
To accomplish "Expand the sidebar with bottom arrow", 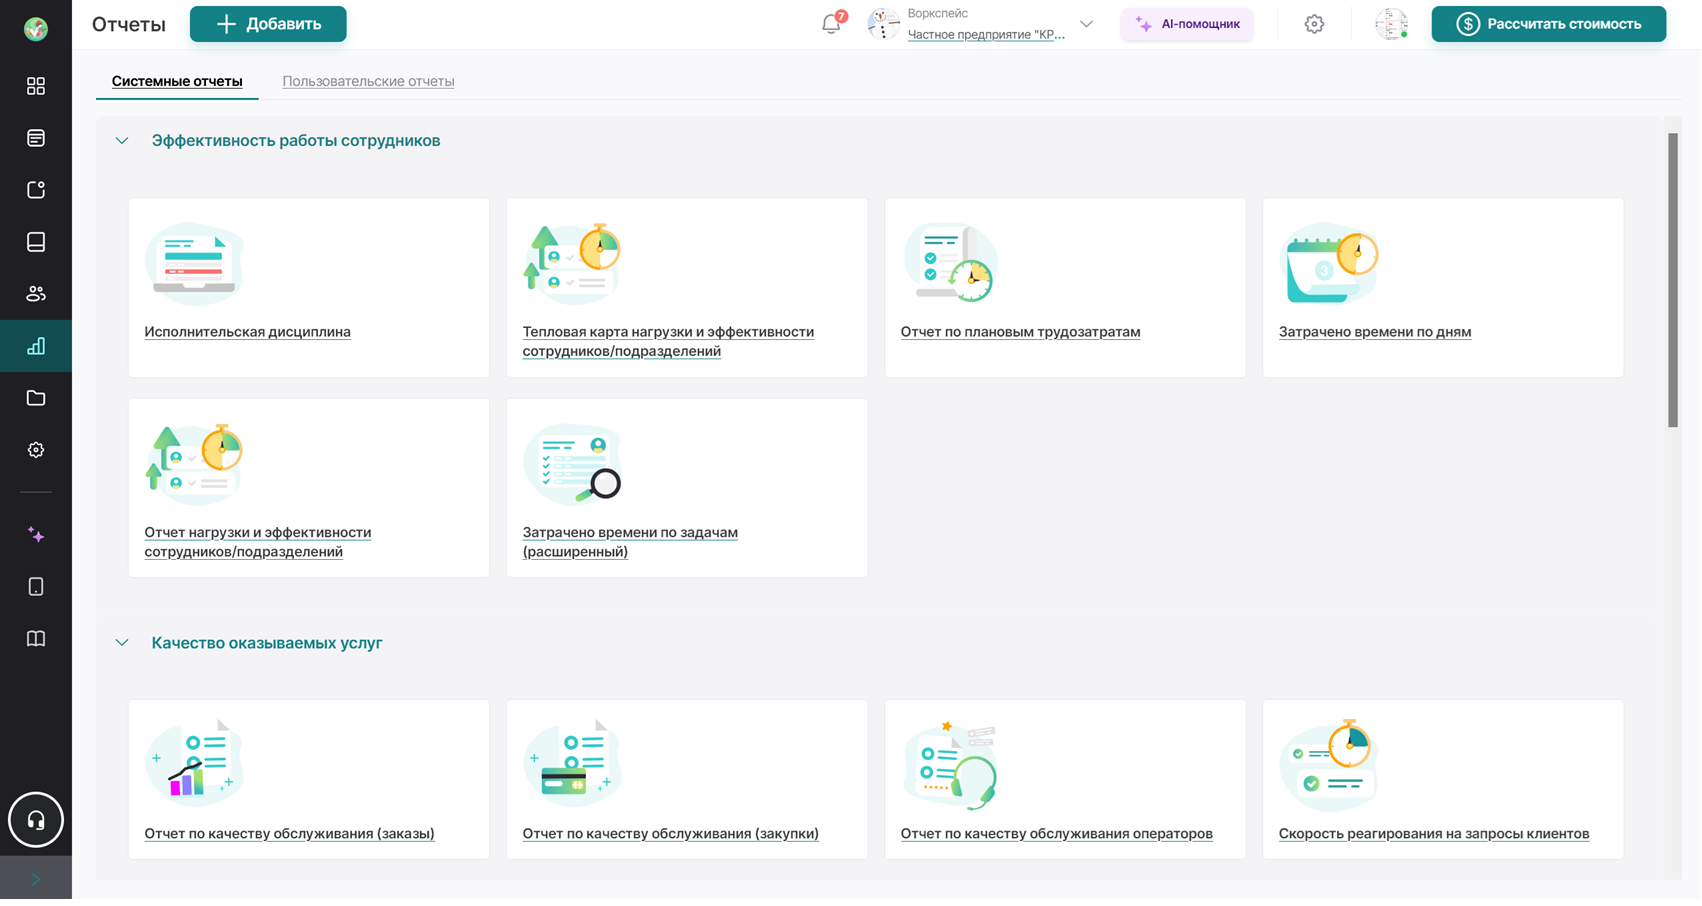I will point(36,880).
